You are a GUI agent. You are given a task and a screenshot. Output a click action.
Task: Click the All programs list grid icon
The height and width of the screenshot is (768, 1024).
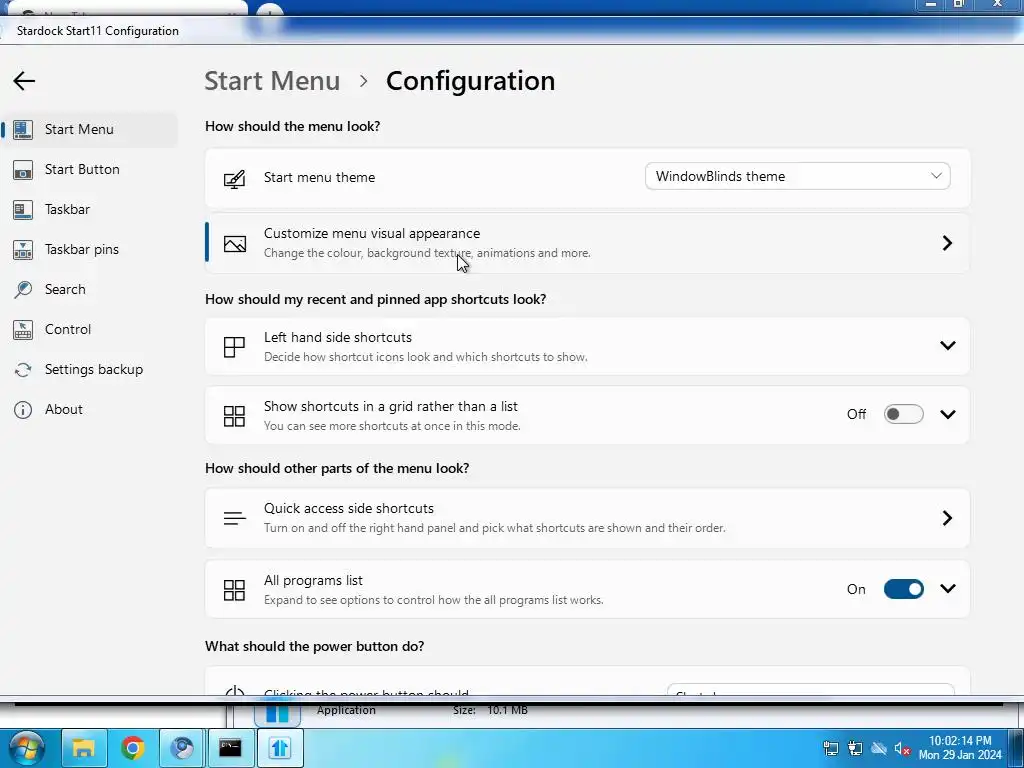coord(234,590)
